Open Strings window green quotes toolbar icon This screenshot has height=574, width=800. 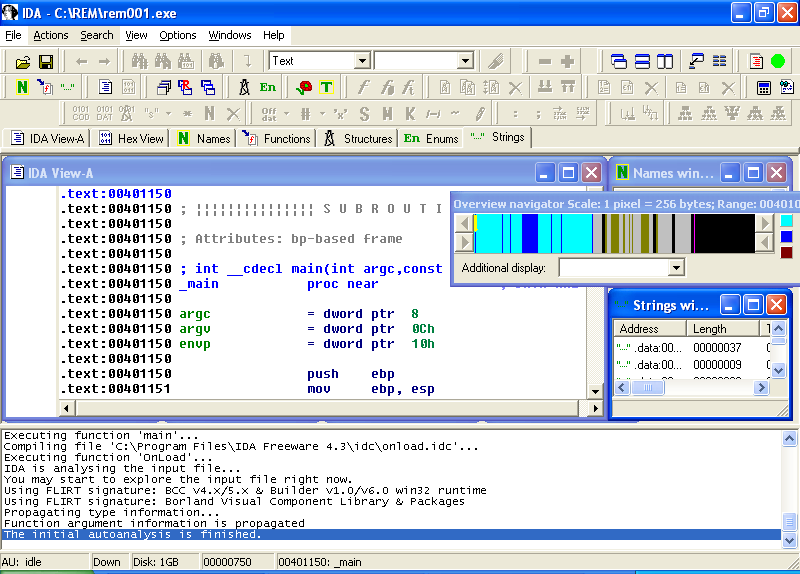pyautogui.click(x=67, y=87)
